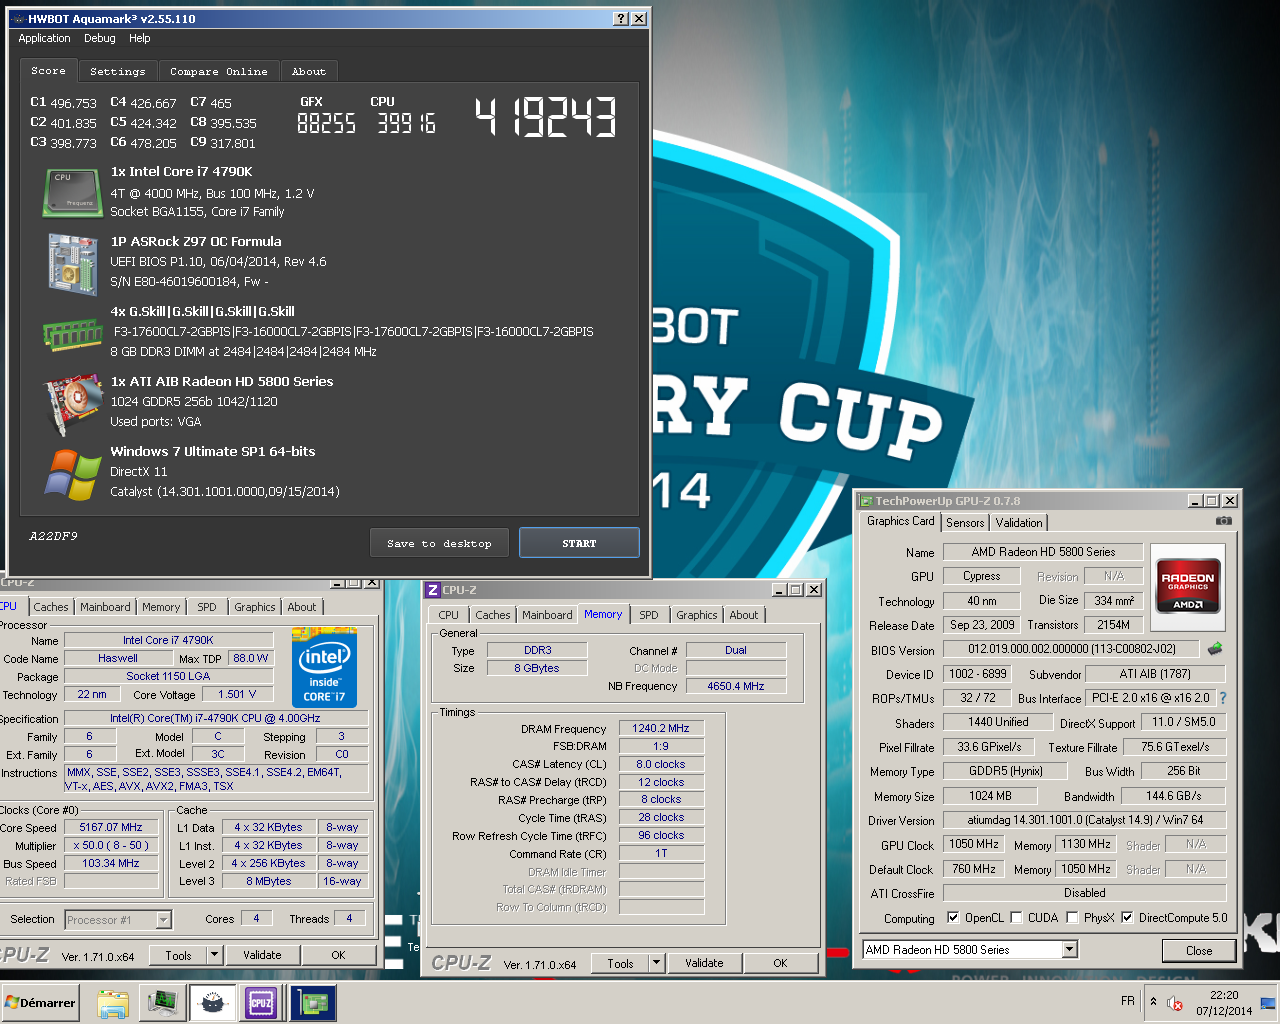Expand the Tools arrow in left CPU-Z window
This screenshot has width=1280, height=1024.
click(214, 955)
